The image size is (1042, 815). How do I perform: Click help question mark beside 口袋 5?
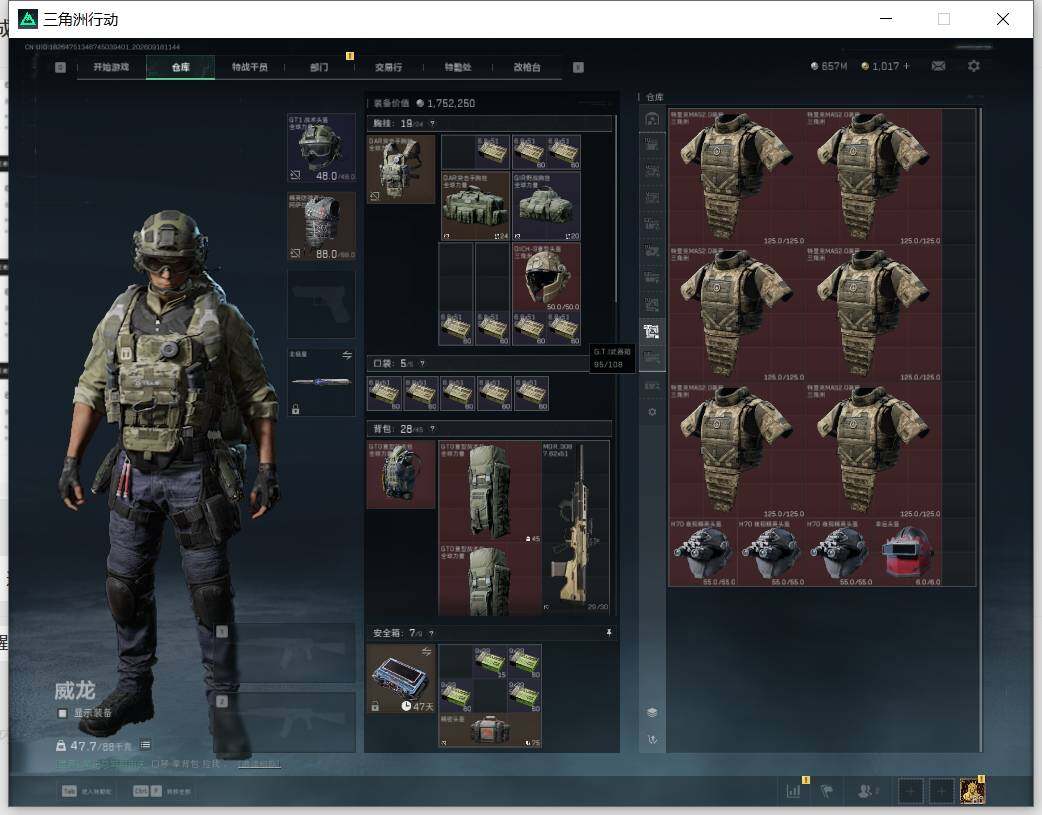[x=422, y=364]
